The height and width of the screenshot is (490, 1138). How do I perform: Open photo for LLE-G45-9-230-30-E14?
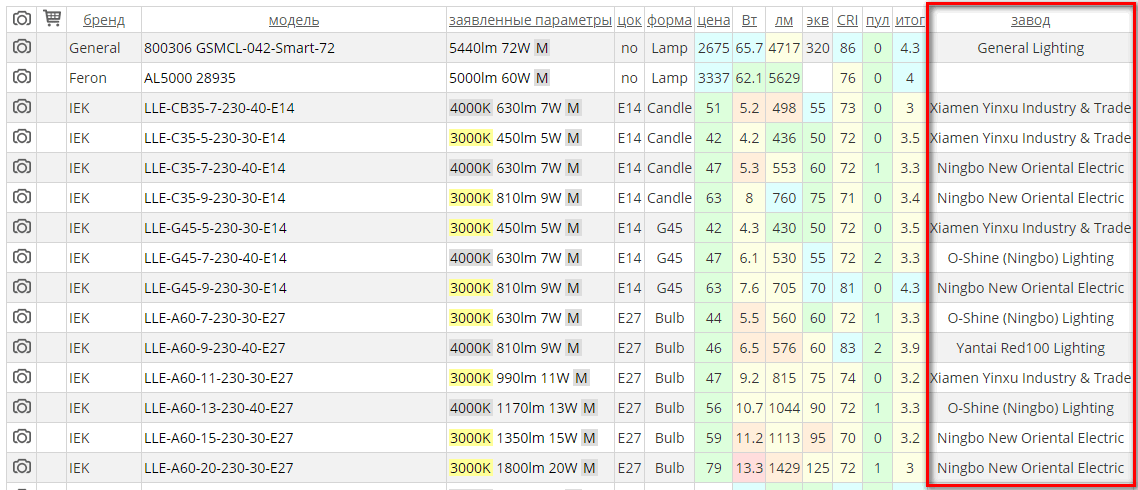coord(22,288)
